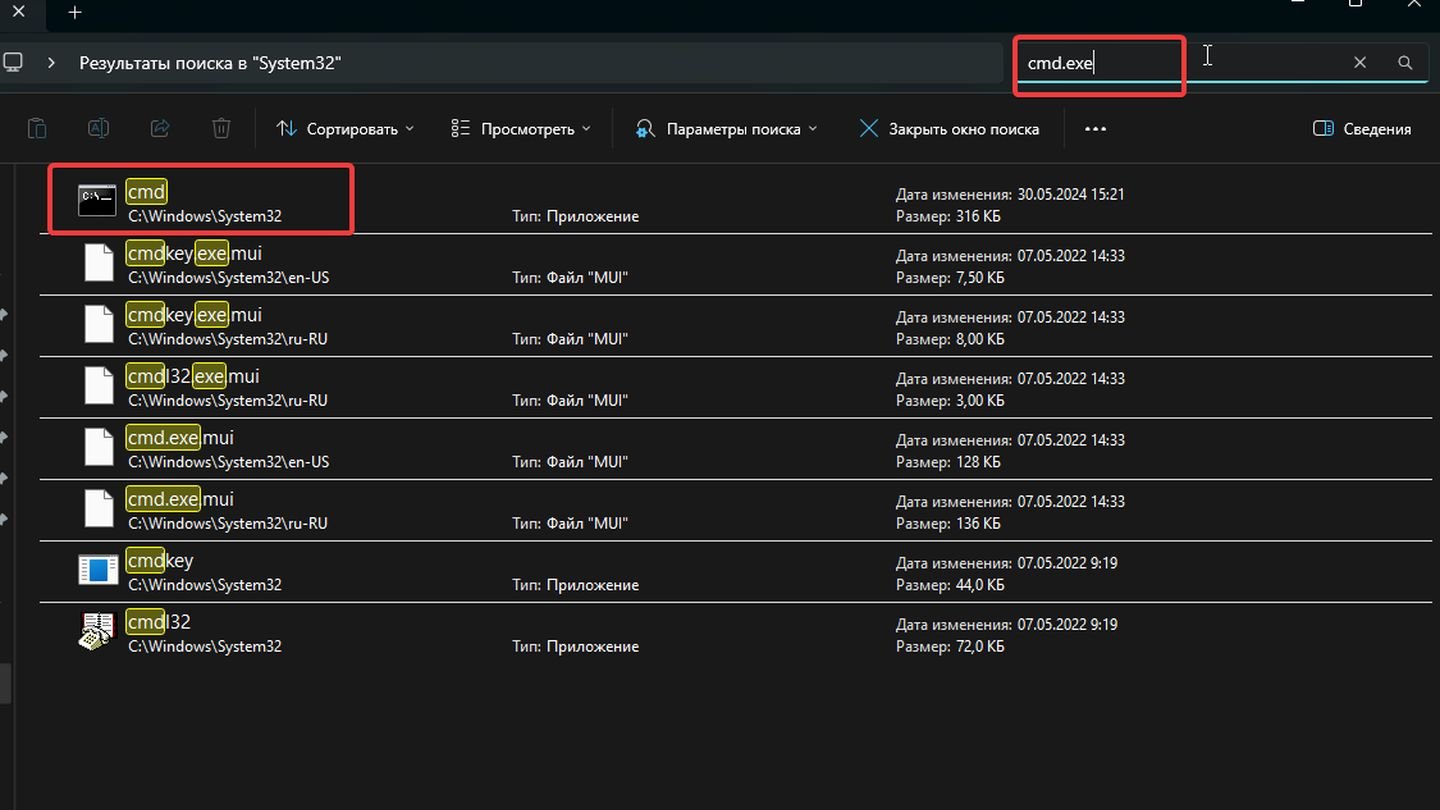This screenshot has width=1440, height=810.
Task: Open a new tab with plus button
Action: (75, 12)
